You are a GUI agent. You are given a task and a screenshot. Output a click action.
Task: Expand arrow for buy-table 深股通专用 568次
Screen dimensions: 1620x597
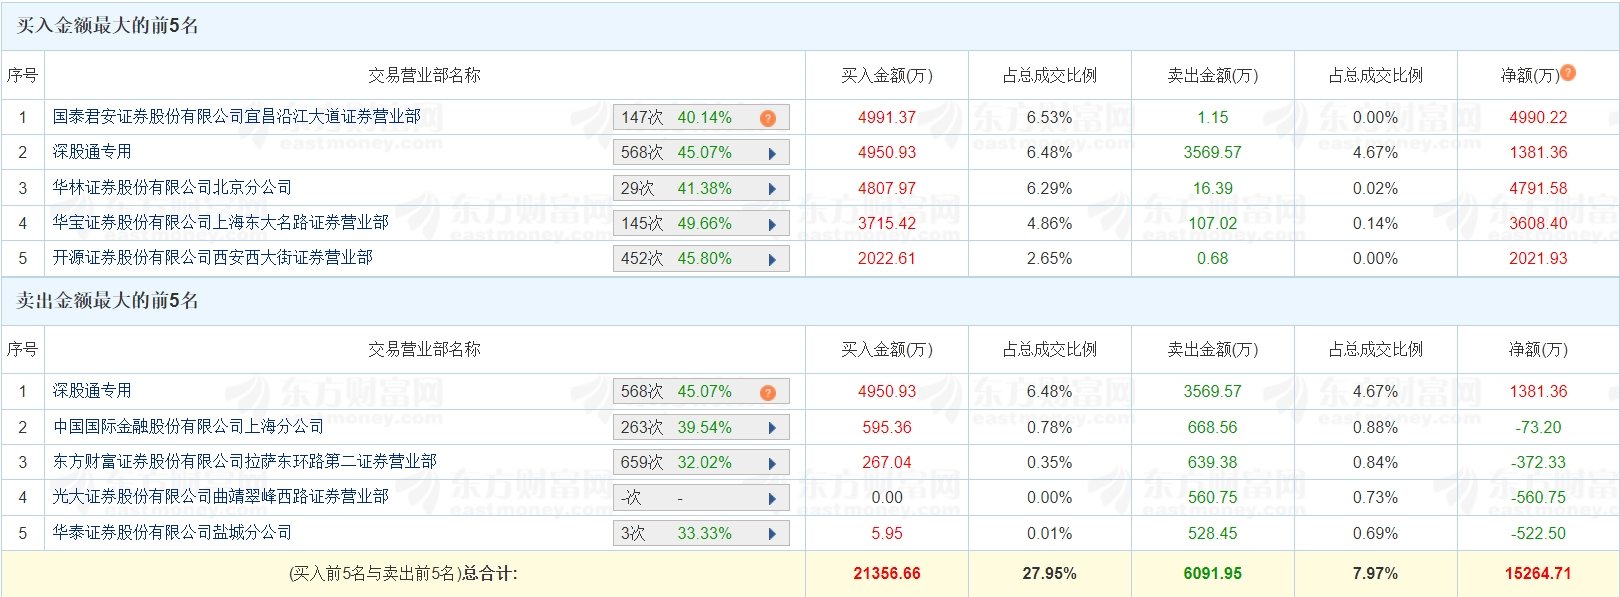772,154
